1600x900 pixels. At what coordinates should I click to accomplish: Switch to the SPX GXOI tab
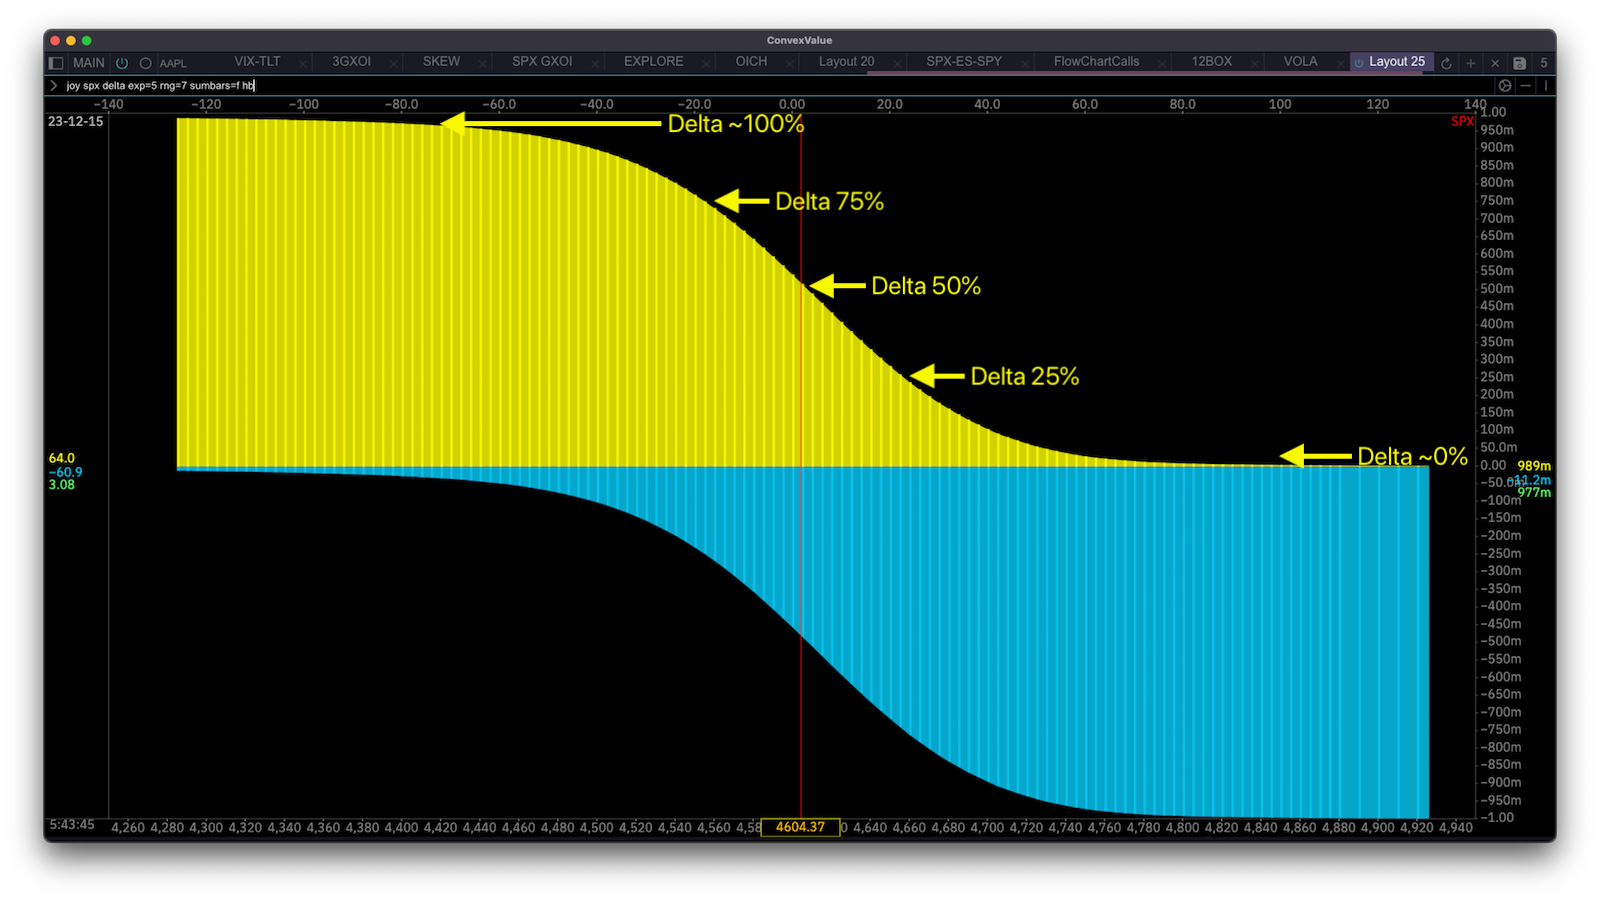pyautogui.click(x=542, y=61)
